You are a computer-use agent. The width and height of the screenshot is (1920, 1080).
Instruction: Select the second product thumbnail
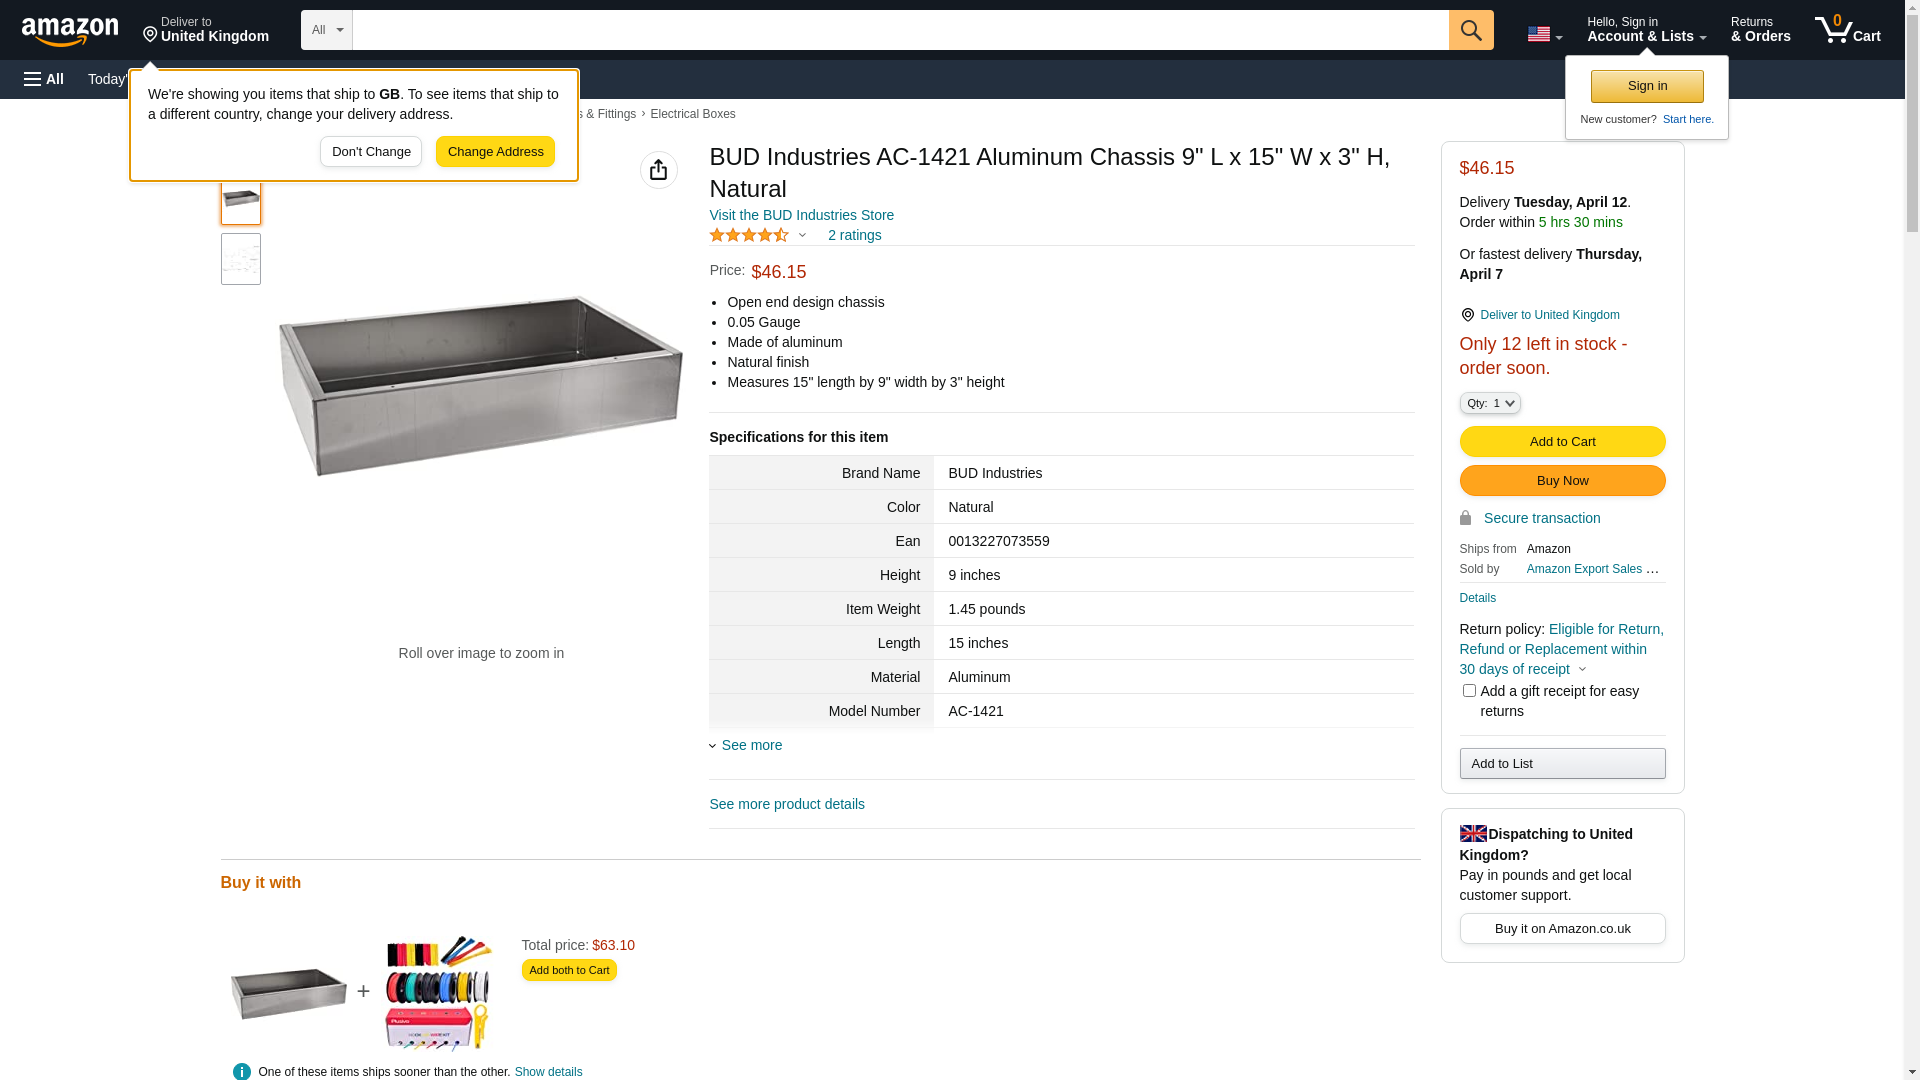[241, 259]
